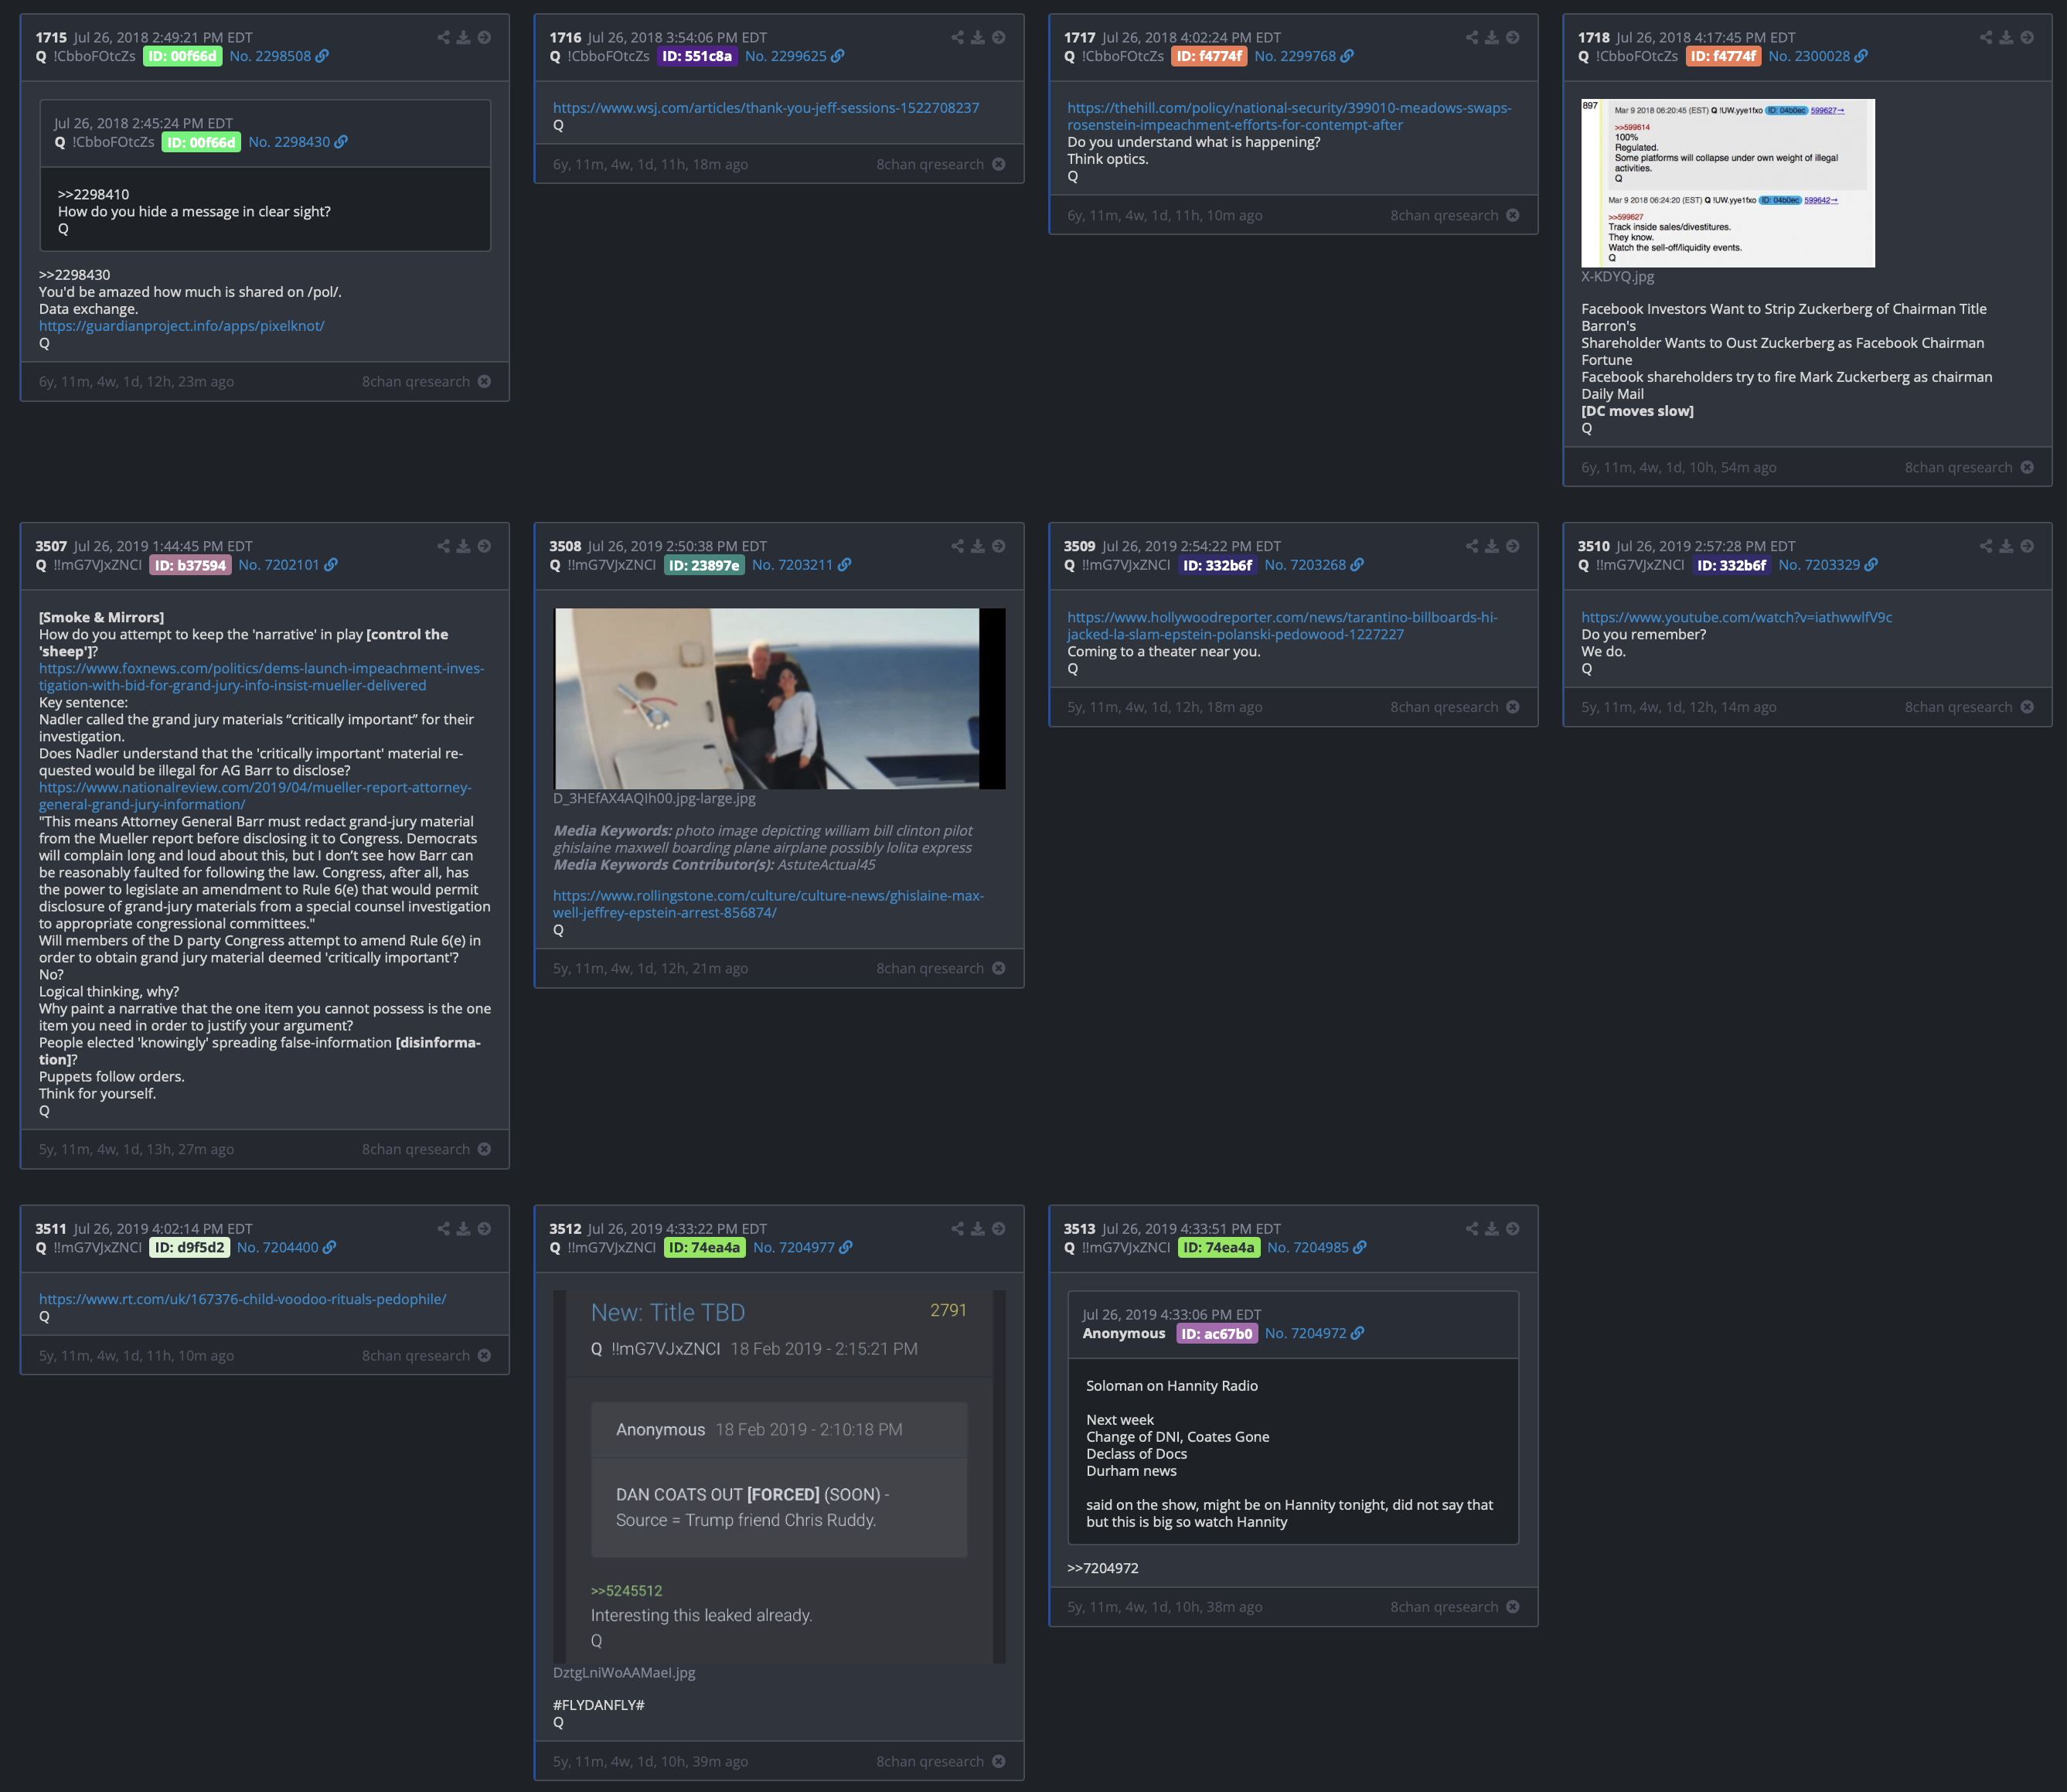Click the share icon on post 1718
The width and height of the screenshot is (2067, 1792).
coord(1985,38)
